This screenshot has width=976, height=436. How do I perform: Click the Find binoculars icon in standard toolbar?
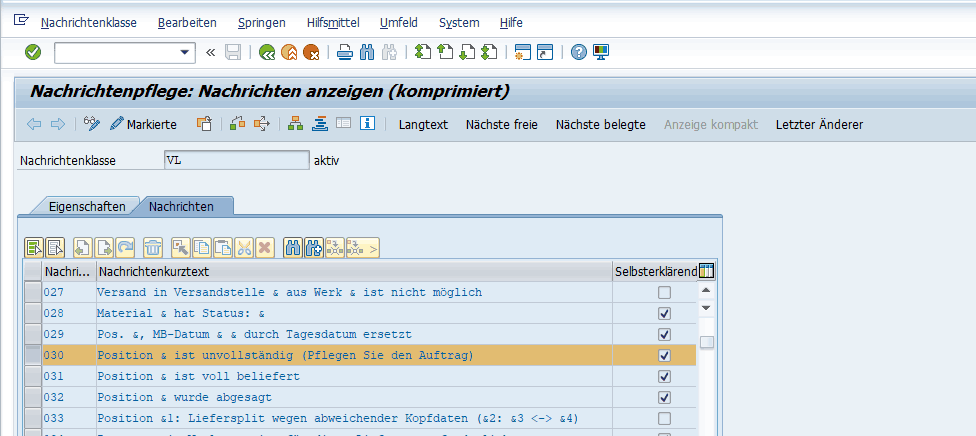tap(367, 52)
